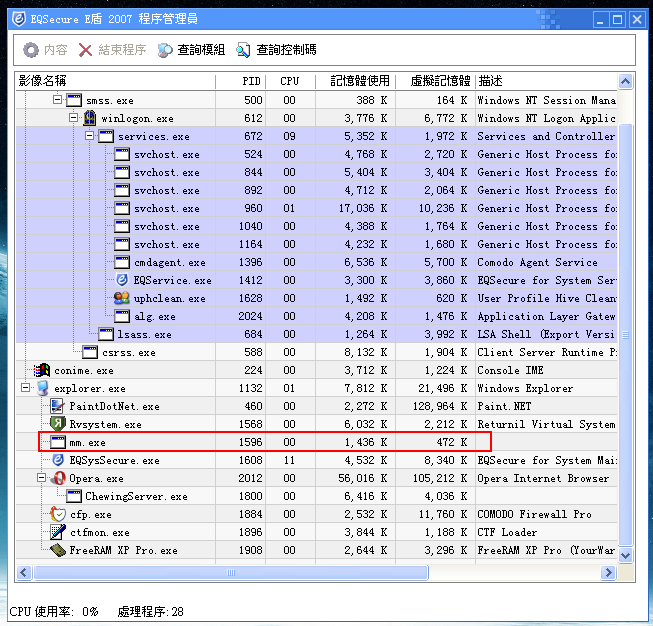Image resolution: width=653 pixels, height=626 pixels.
Task: Select the Rvsystem.exe shield icon
Action: 58,424
